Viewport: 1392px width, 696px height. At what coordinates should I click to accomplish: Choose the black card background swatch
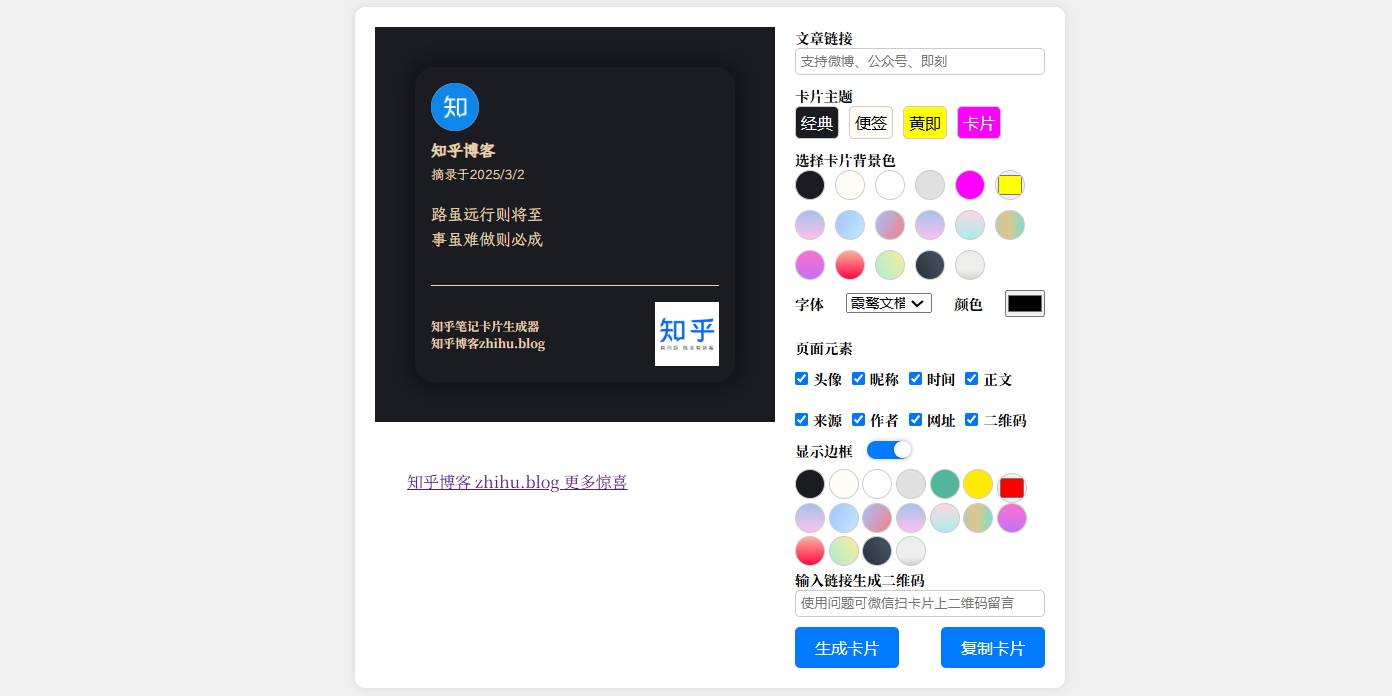pos(809,185)
